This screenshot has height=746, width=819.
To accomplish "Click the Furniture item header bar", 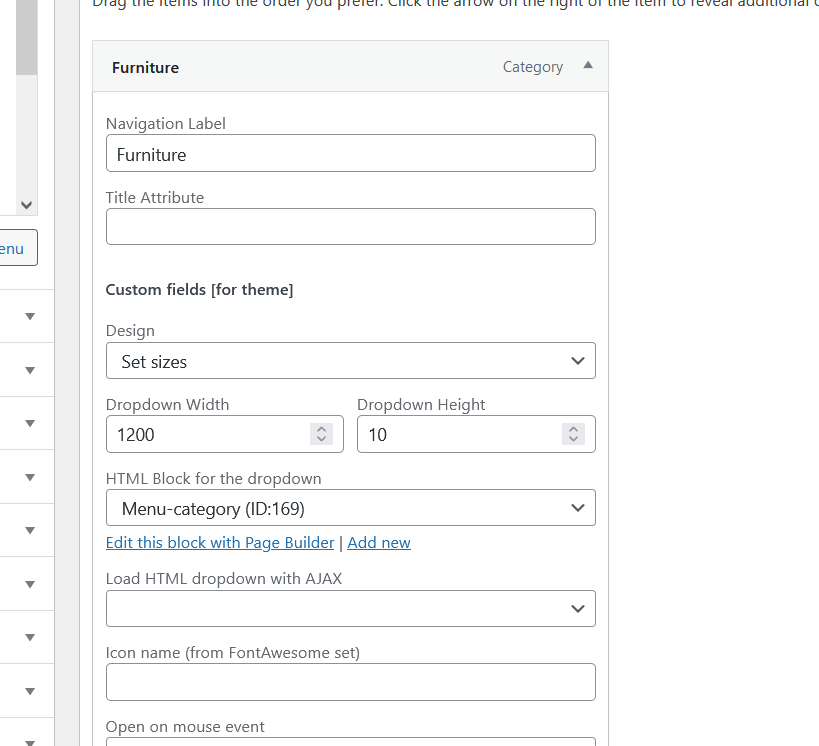I will (300, 67).
